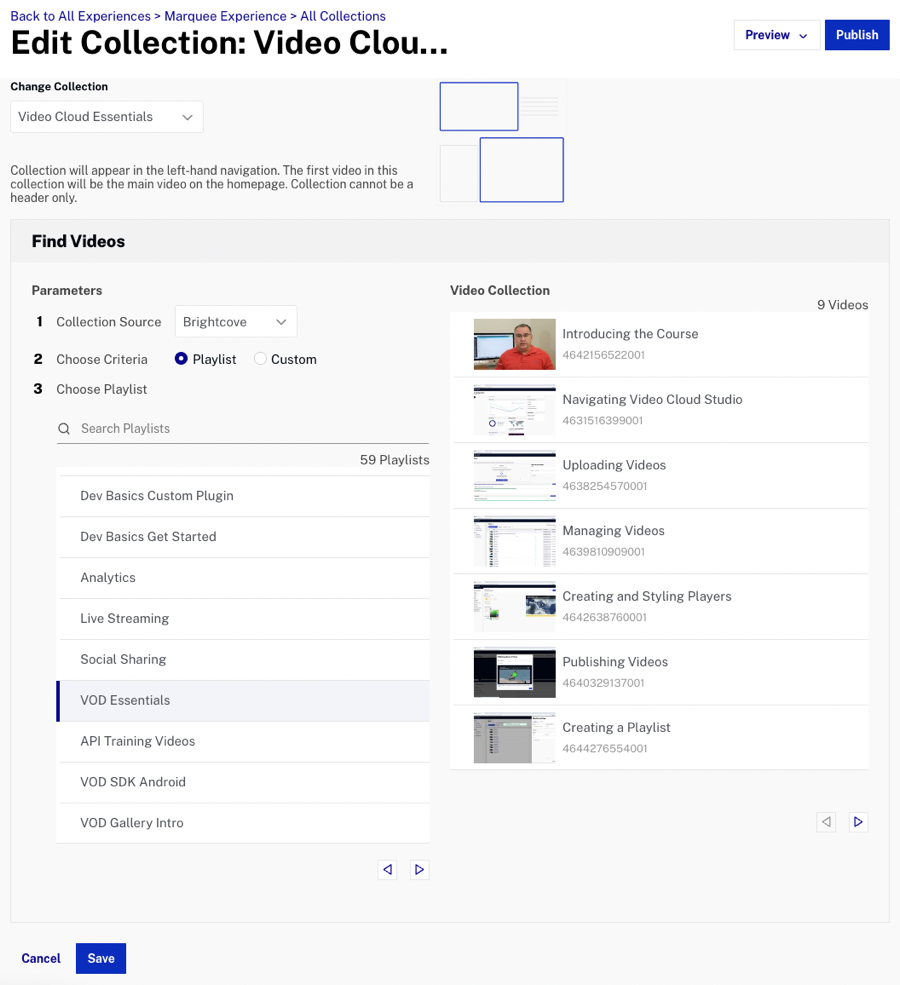The image size is (900, 985).
Task: Select the VOD SDK Android playlist
Action: pos(244,782)
